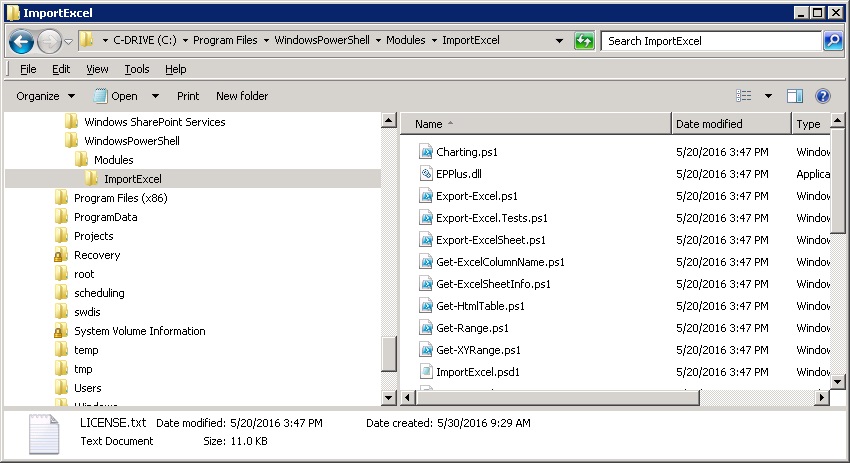This screenshot has height=463, width=850.
Task: Open the View menu
Action: [97, 69]
